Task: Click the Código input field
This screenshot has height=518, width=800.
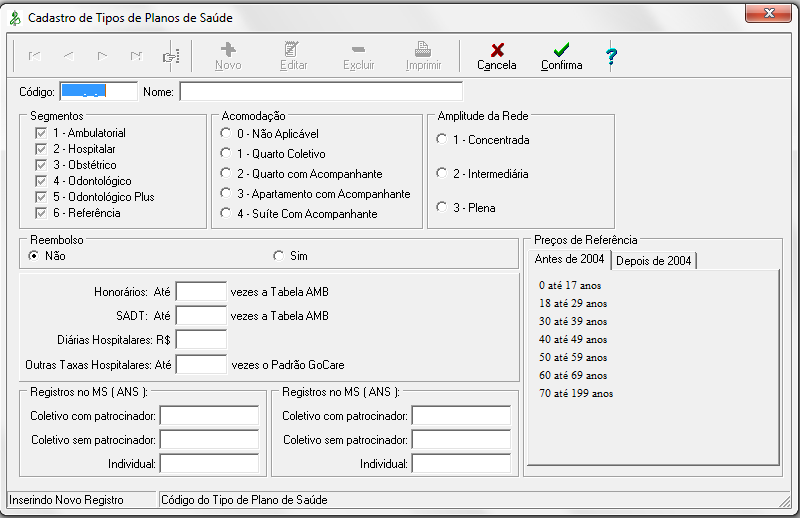Action: tap(99, 92)
